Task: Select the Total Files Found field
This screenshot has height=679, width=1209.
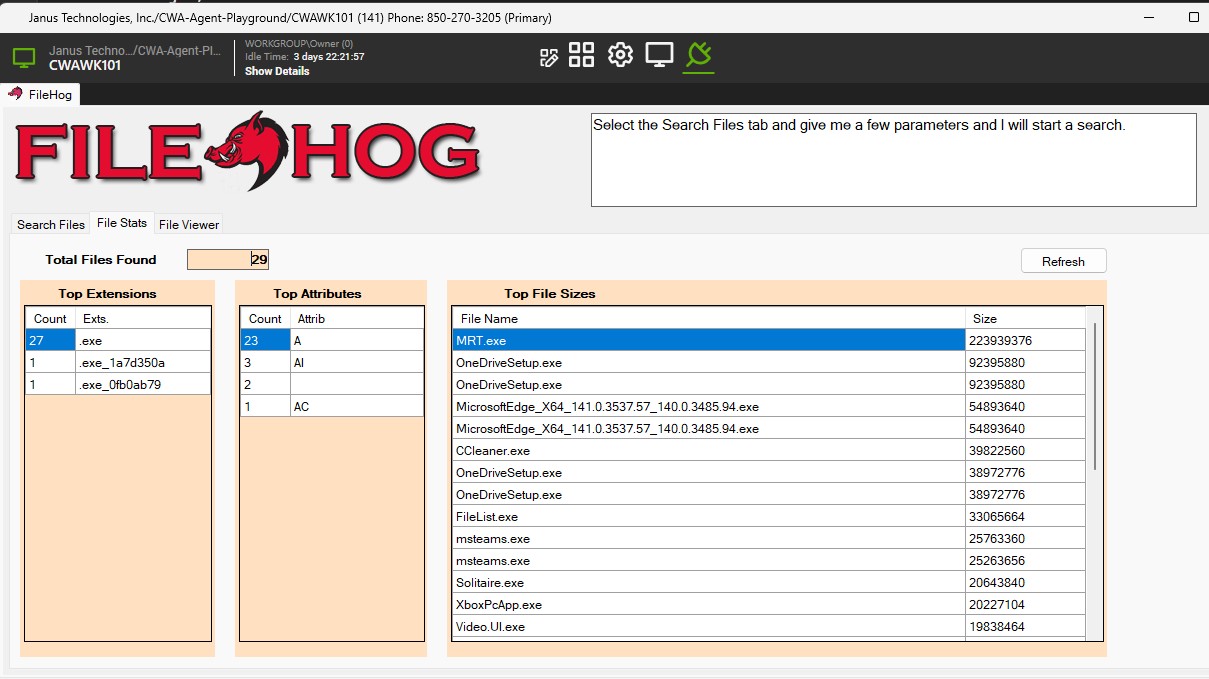Action: (227, 259)
